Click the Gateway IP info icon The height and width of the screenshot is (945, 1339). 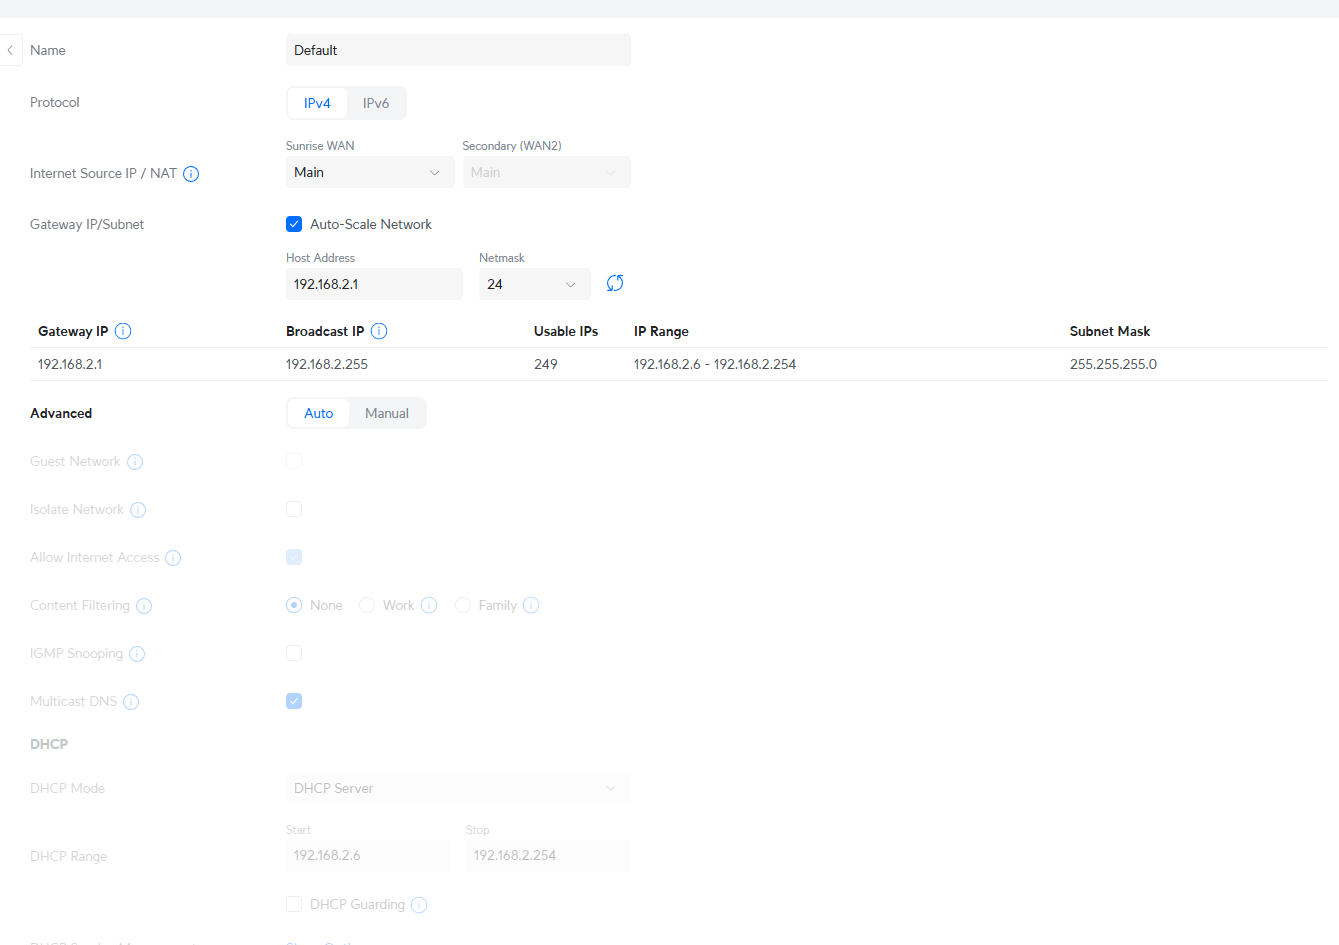(x=123, y=332)
